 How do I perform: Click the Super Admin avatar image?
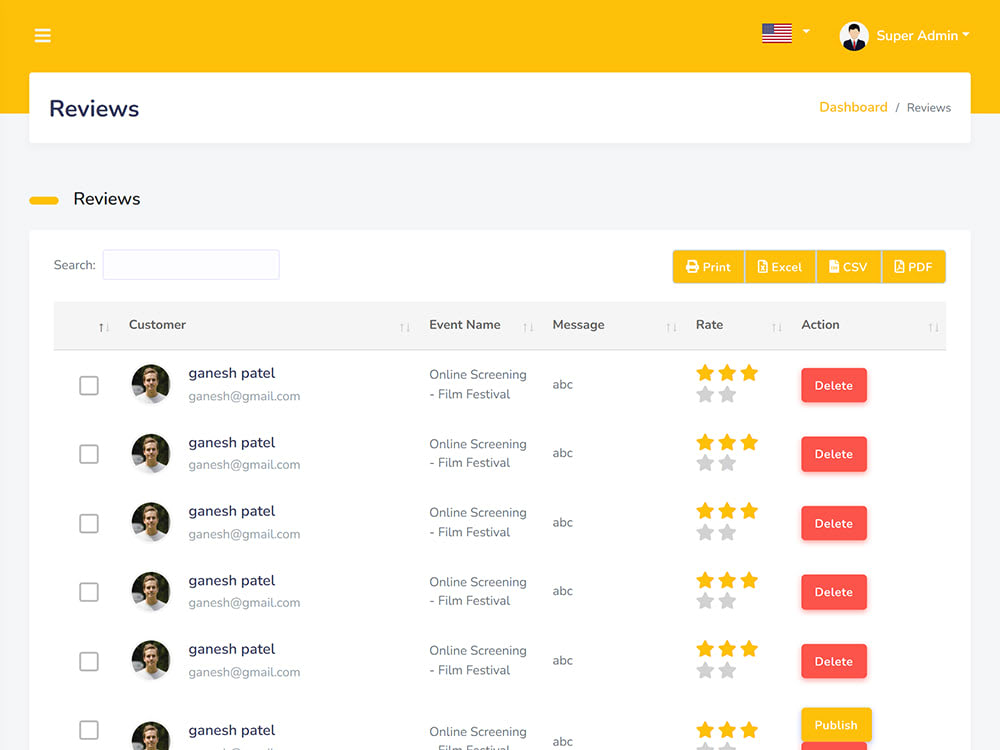pos(854,36)
